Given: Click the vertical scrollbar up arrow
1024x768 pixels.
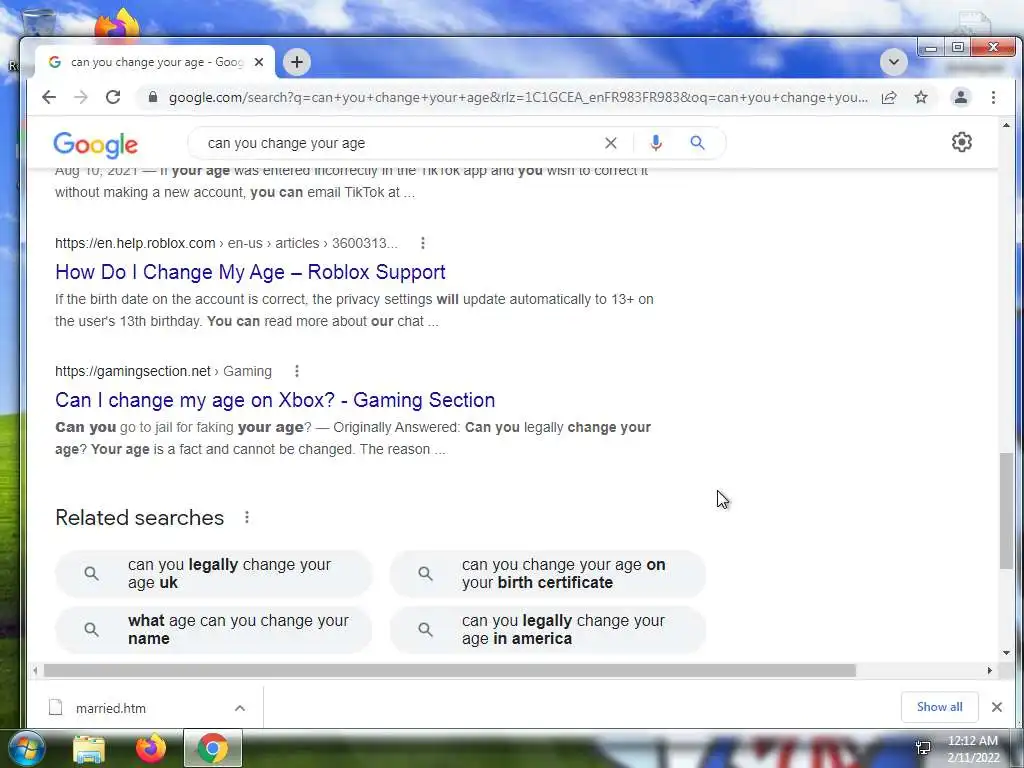Looking at the screenshot, I should 1006,125.
